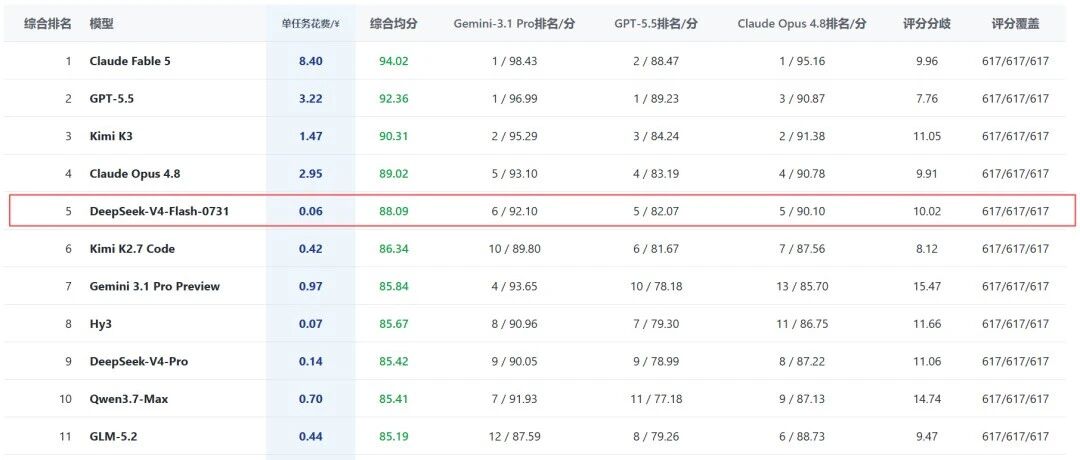Viewport: 1080px width, 460px height.
Task: Click average score 85.41
Action: click(x=393, y=399)
